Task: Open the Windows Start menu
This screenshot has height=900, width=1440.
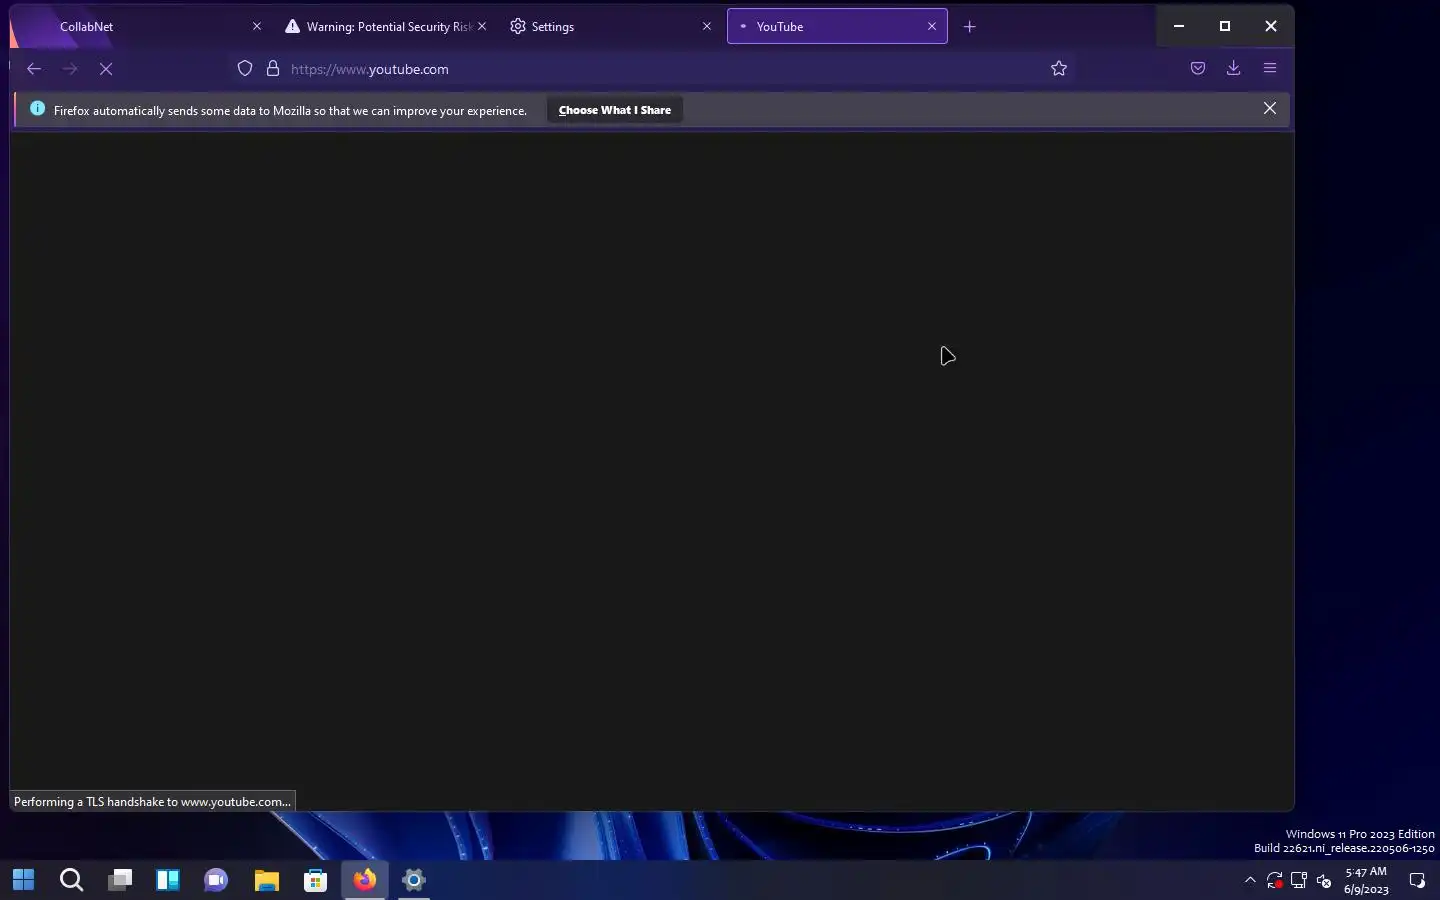Action: [23, 880]
